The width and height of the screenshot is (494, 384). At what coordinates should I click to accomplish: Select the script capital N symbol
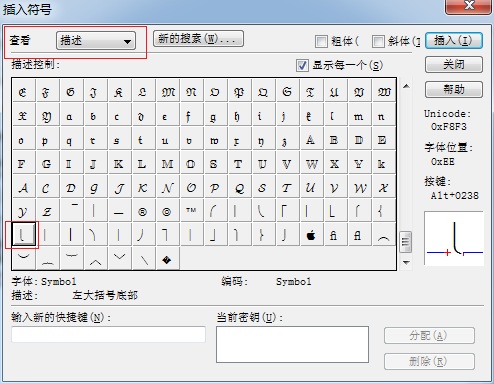click(x=167, y=188)
